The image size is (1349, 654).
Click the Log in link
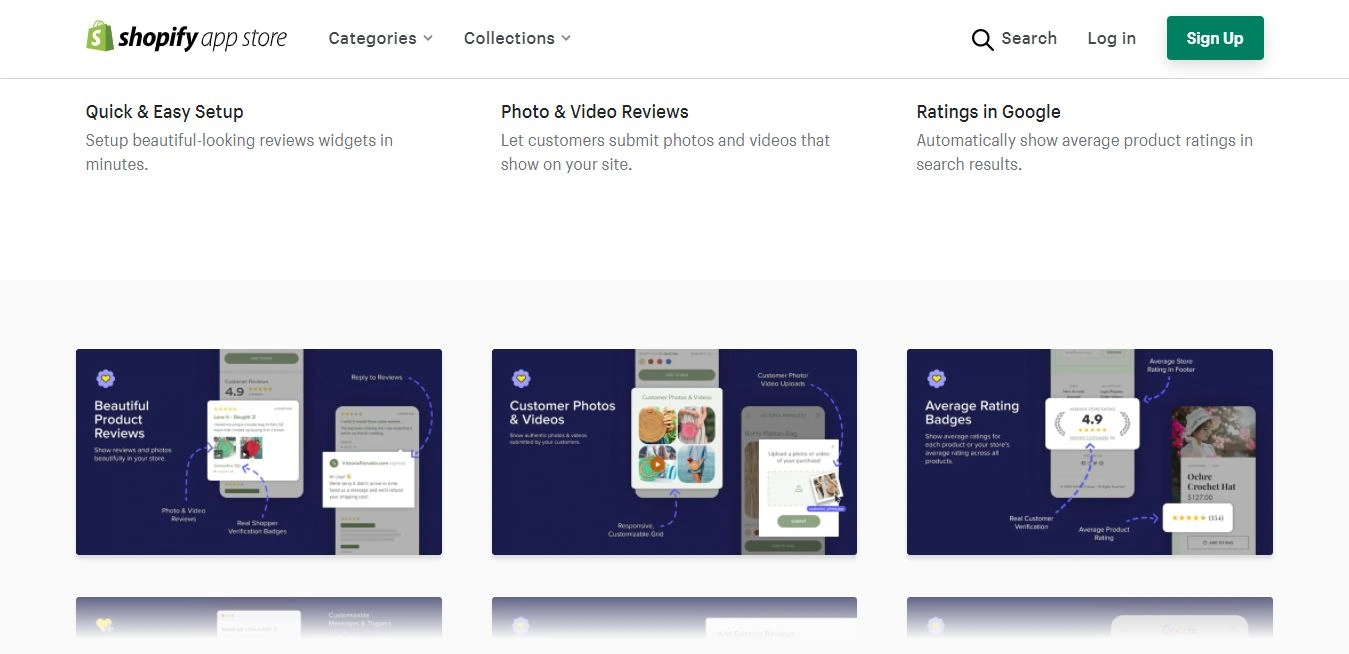click(1111, 38)
